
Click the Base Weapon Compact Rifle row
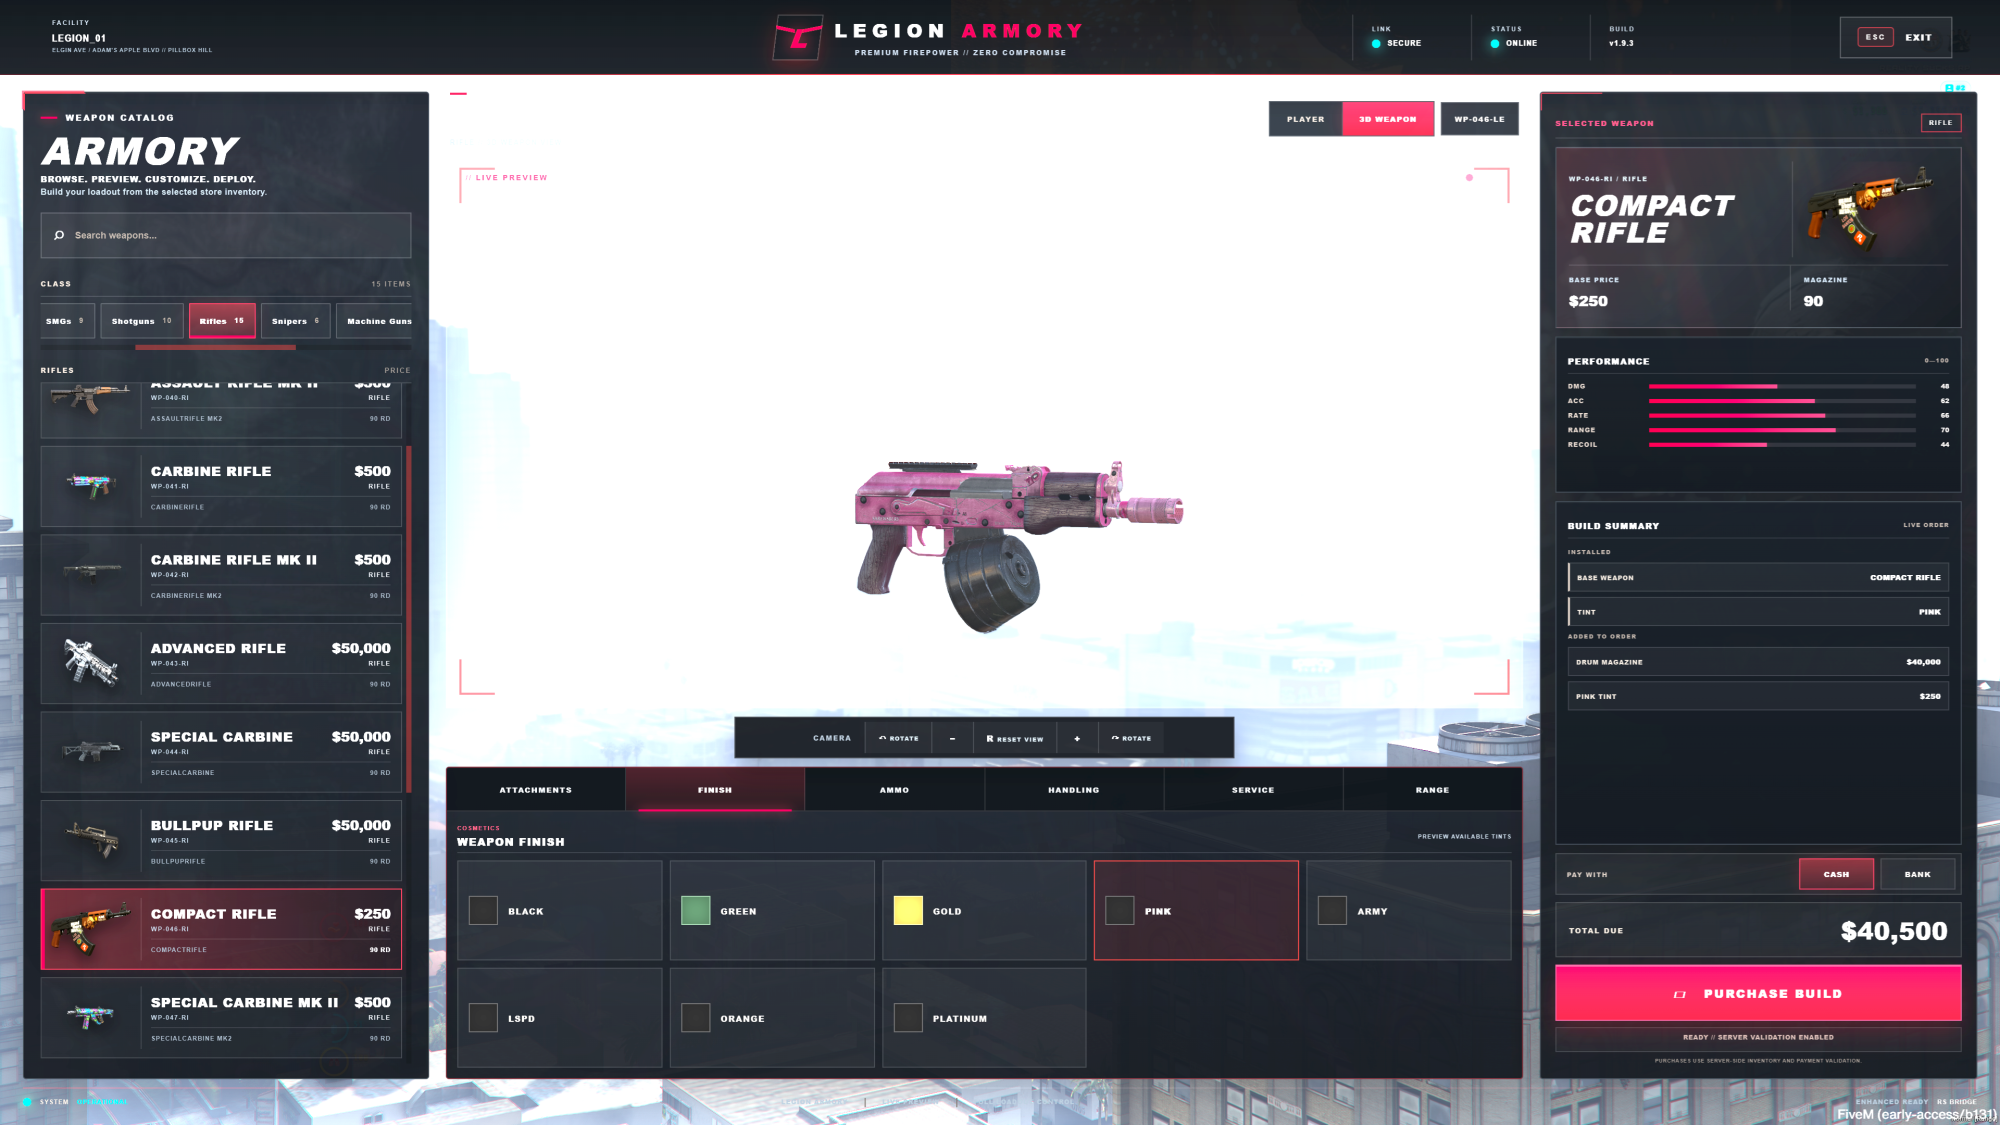tap(1758, 577)
